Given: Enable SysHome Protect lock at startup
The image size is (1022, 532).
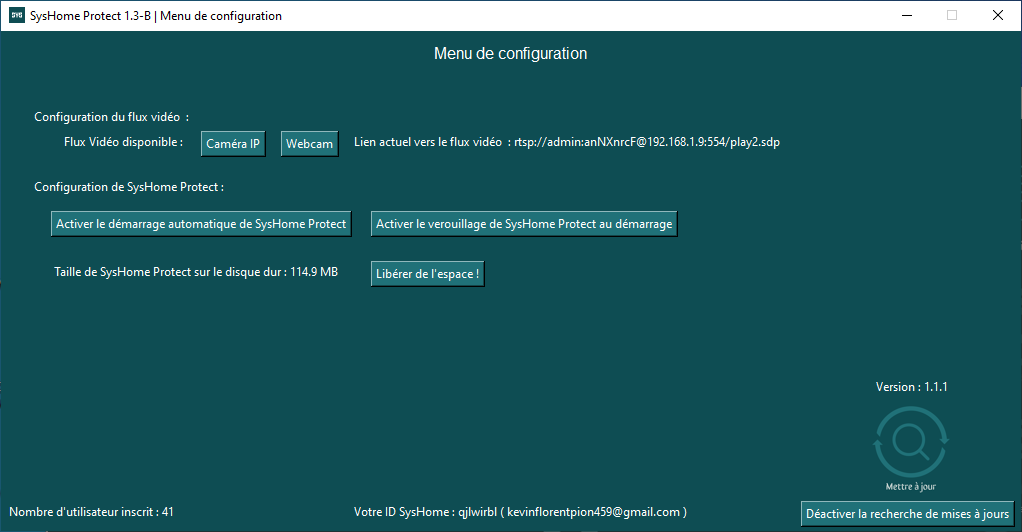Looking at the screenshot, I should (524, 224).
